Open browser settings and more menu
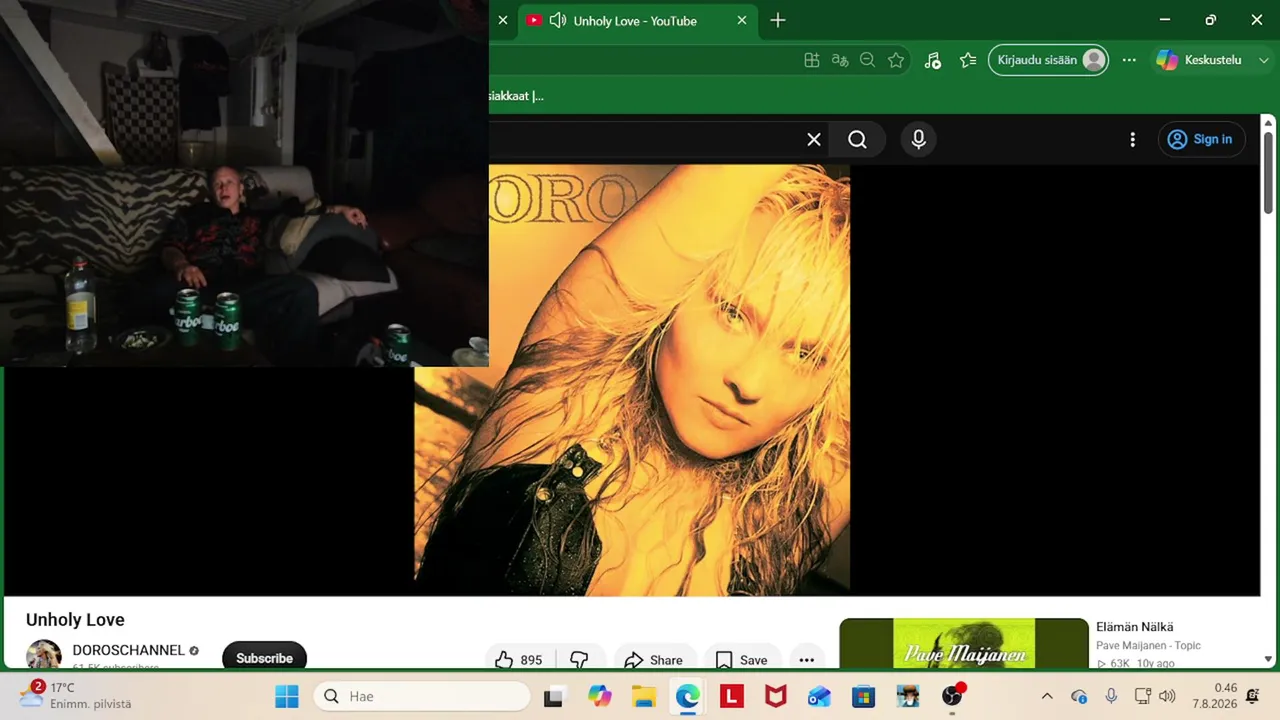Viewport: 1280px width, 720px height. (x=1129, y=60)
